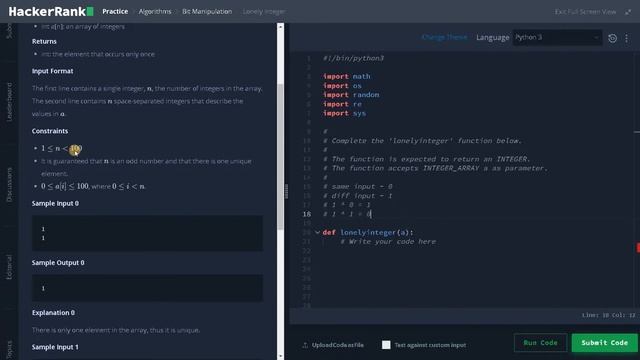The width and height of the screenshot is (640, 360).
Task: Open the editor three-dot options menu
Action: click(627, 38)
